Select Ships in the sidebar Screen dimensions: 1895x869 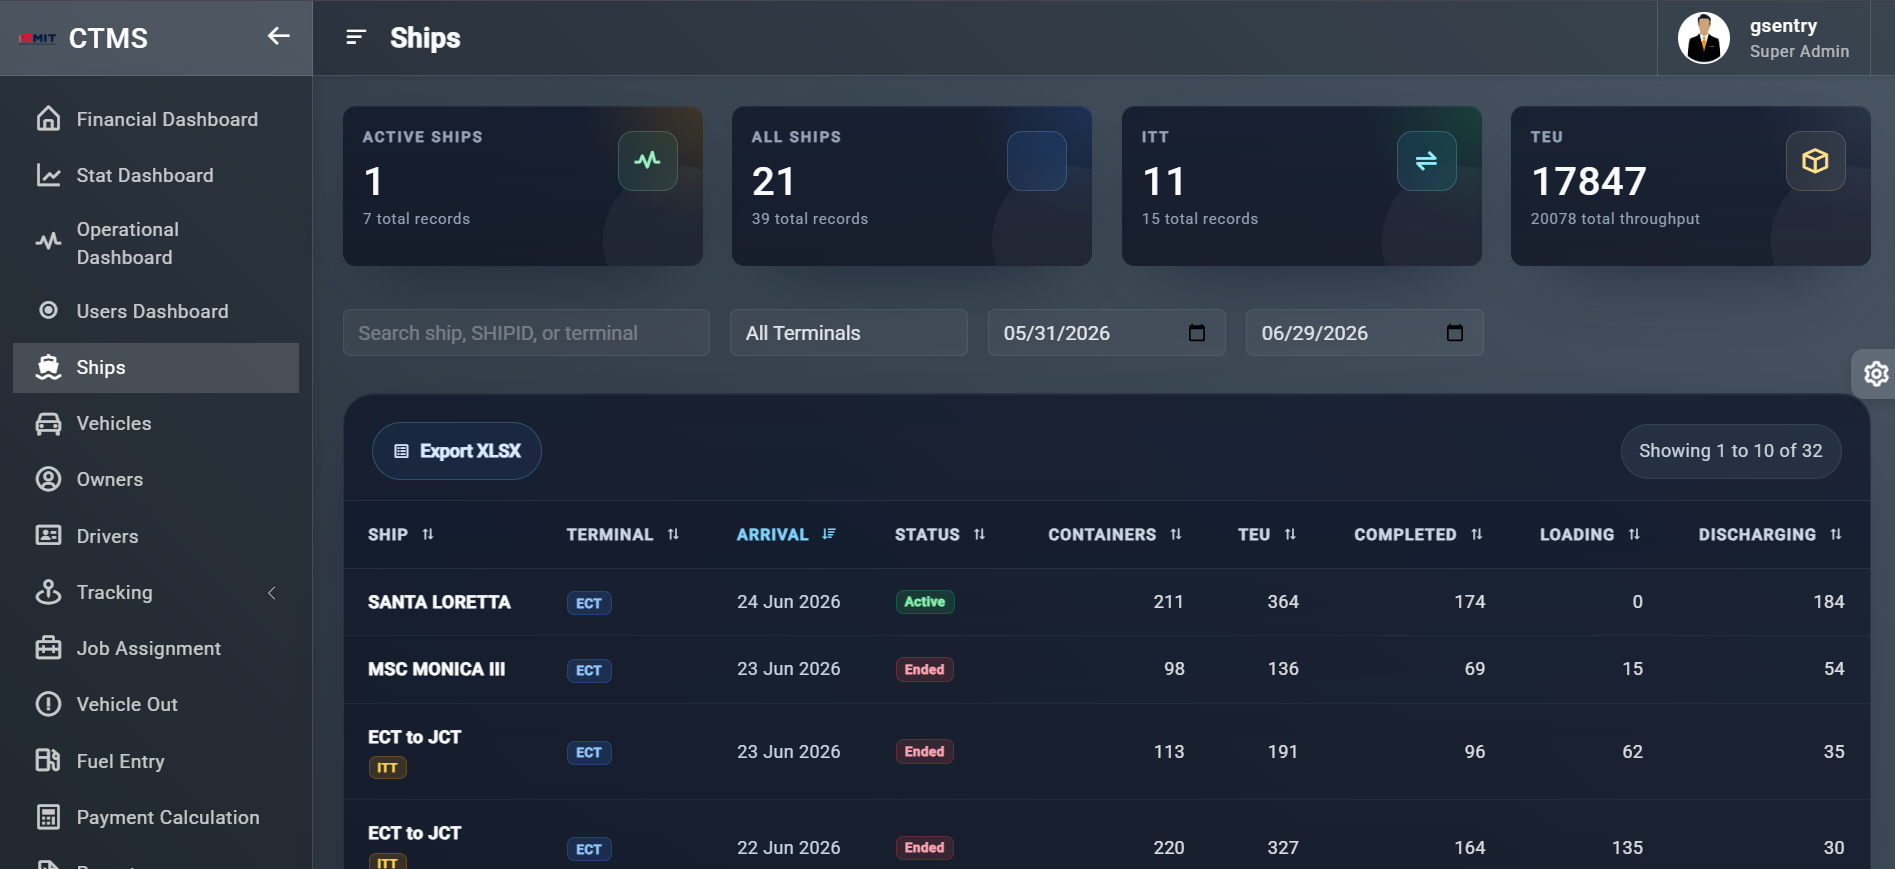[x=156, y=368]
